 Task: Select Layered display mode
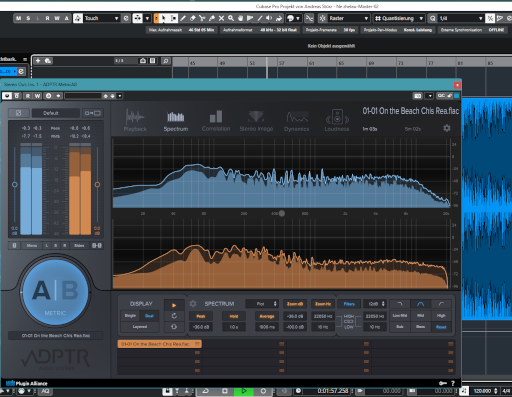click(x=140, y=327)
